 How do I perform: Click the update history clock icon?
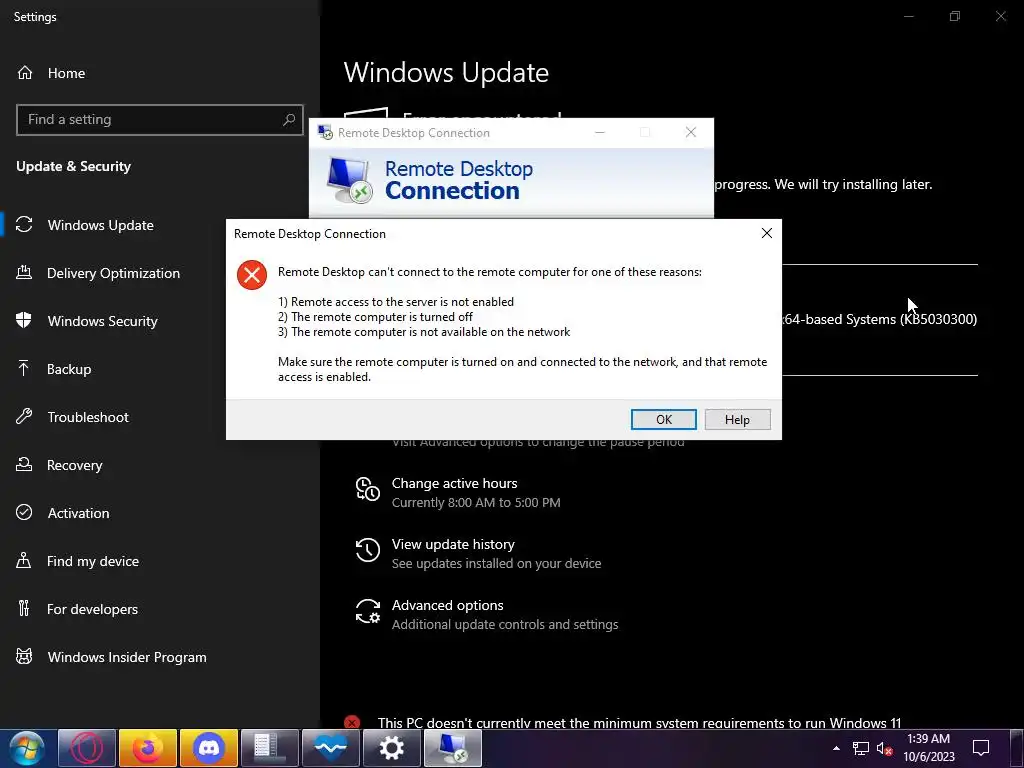click(x=368, y=550)
